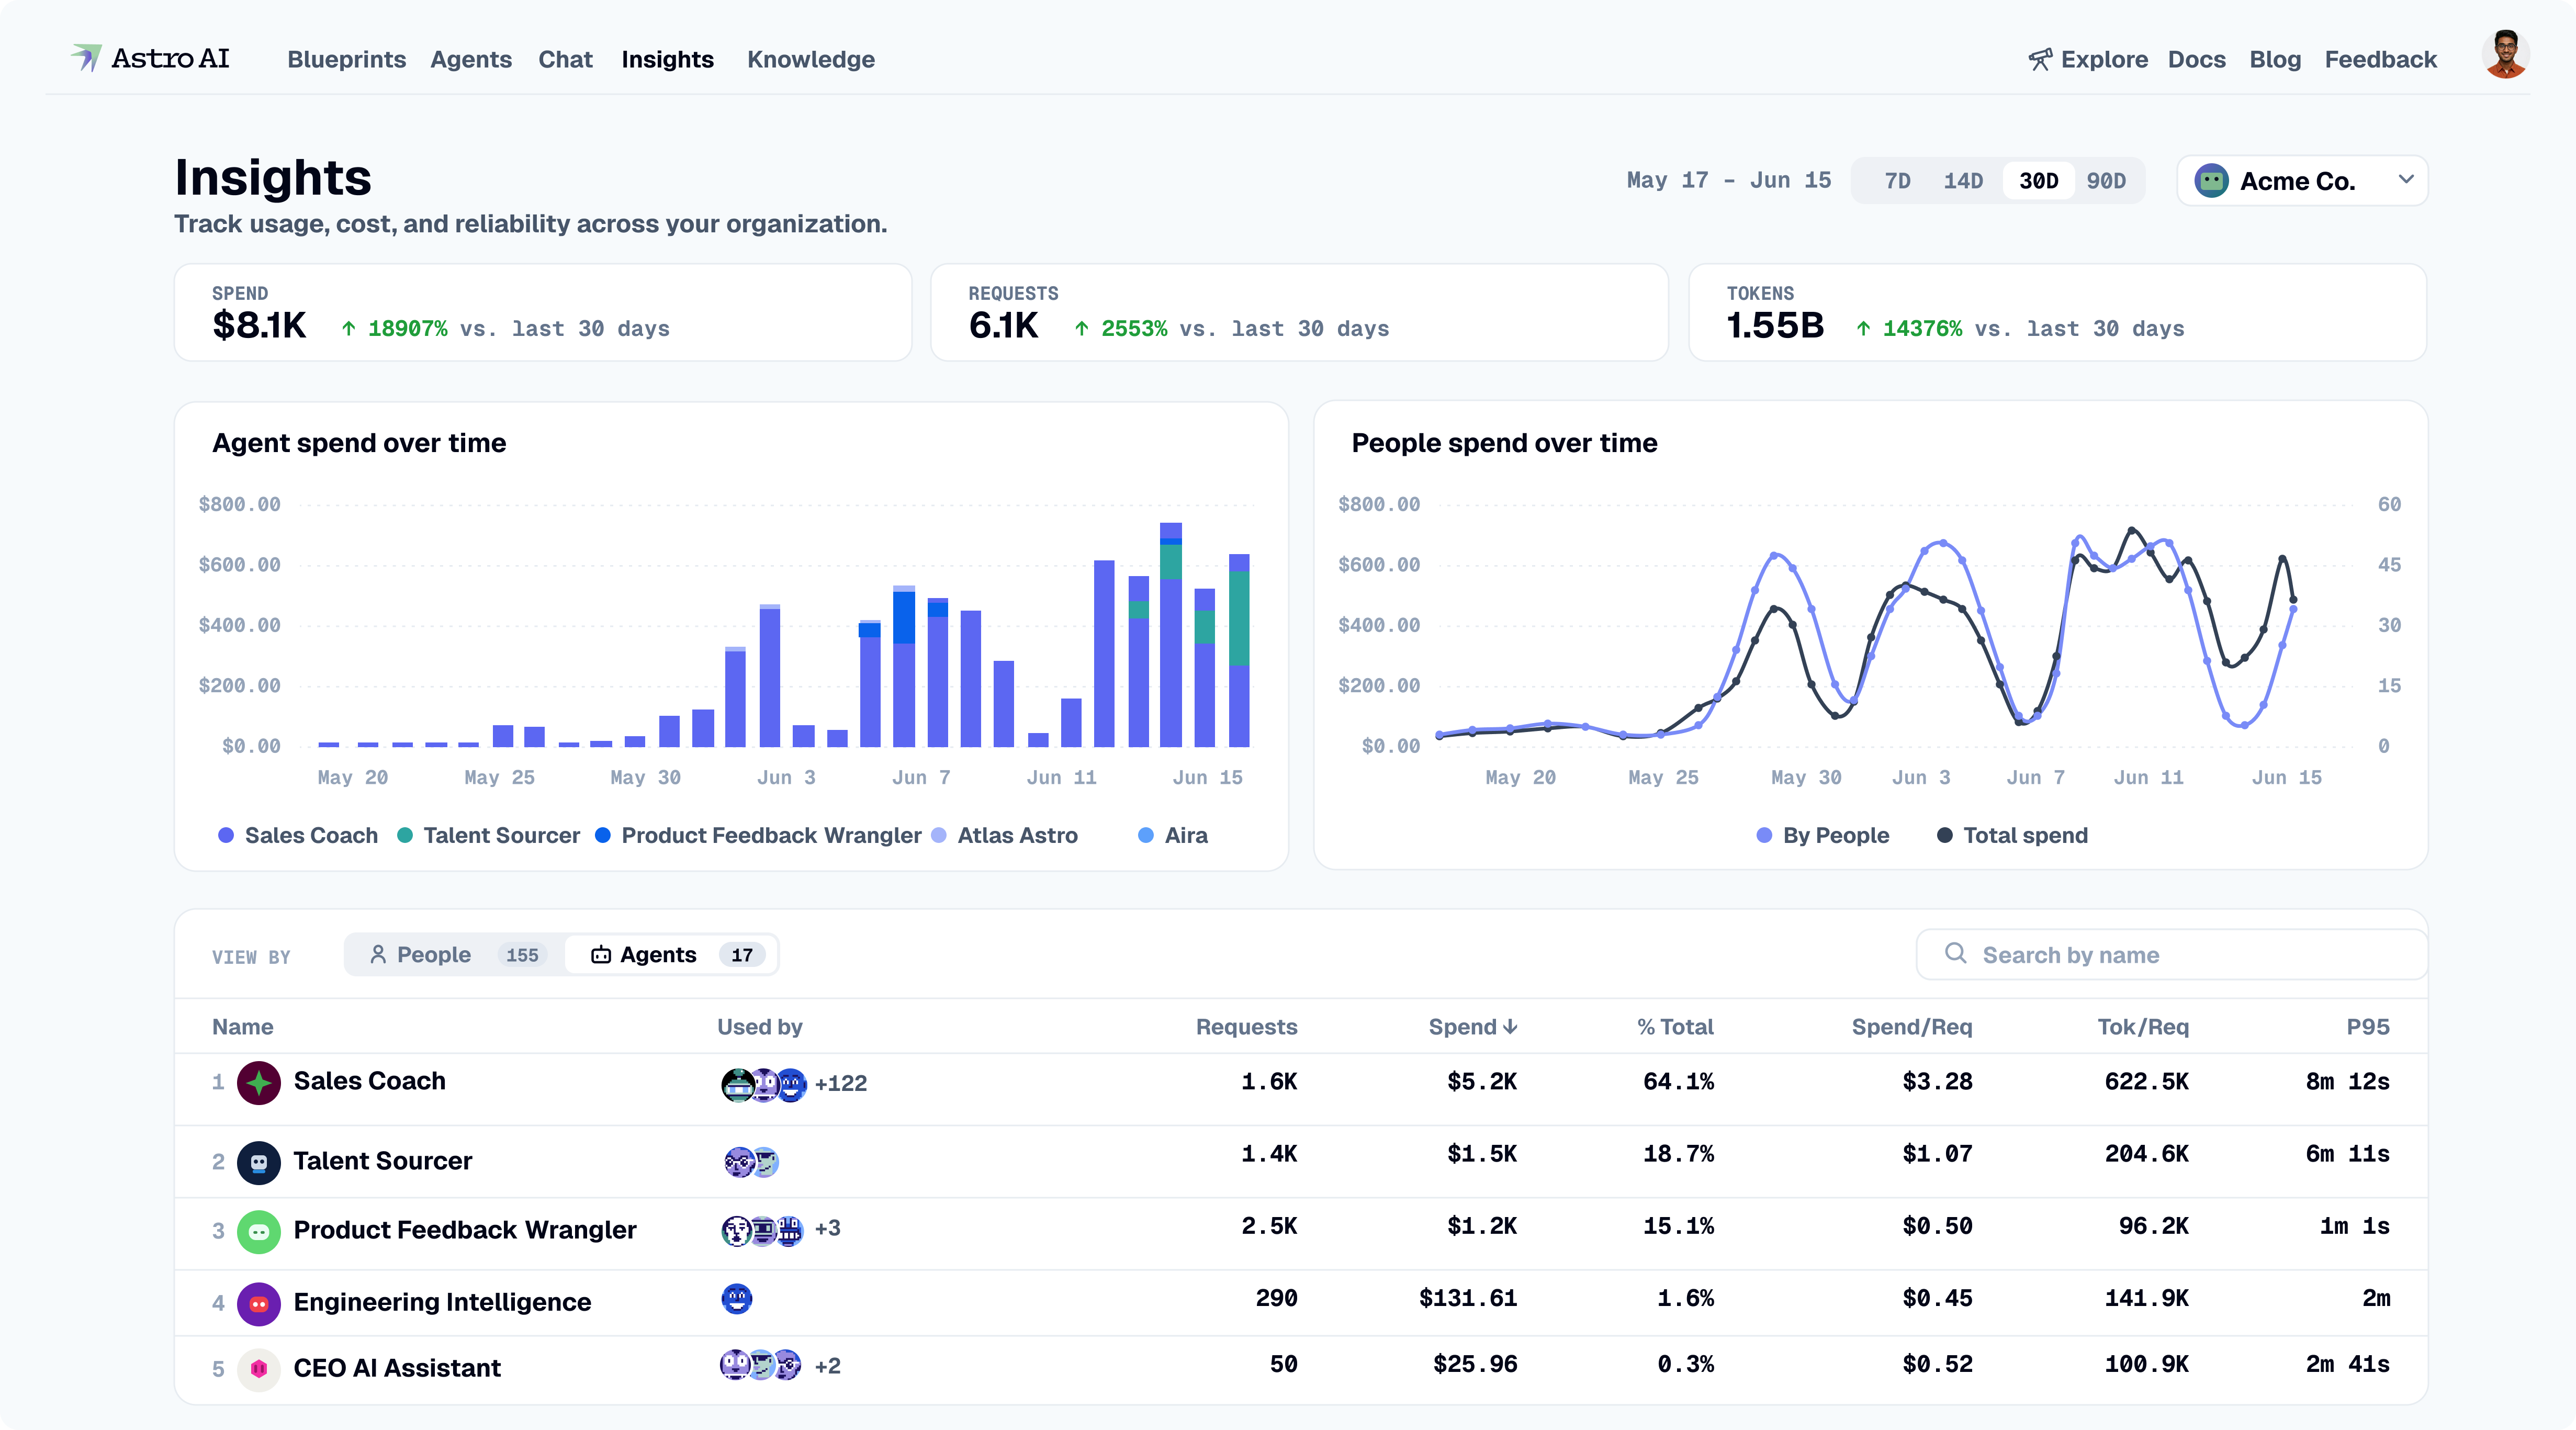This screenshot has height=1430, width=2576.
Task: Click Talent Sourcer user avatars
Action: (751, 1162)
